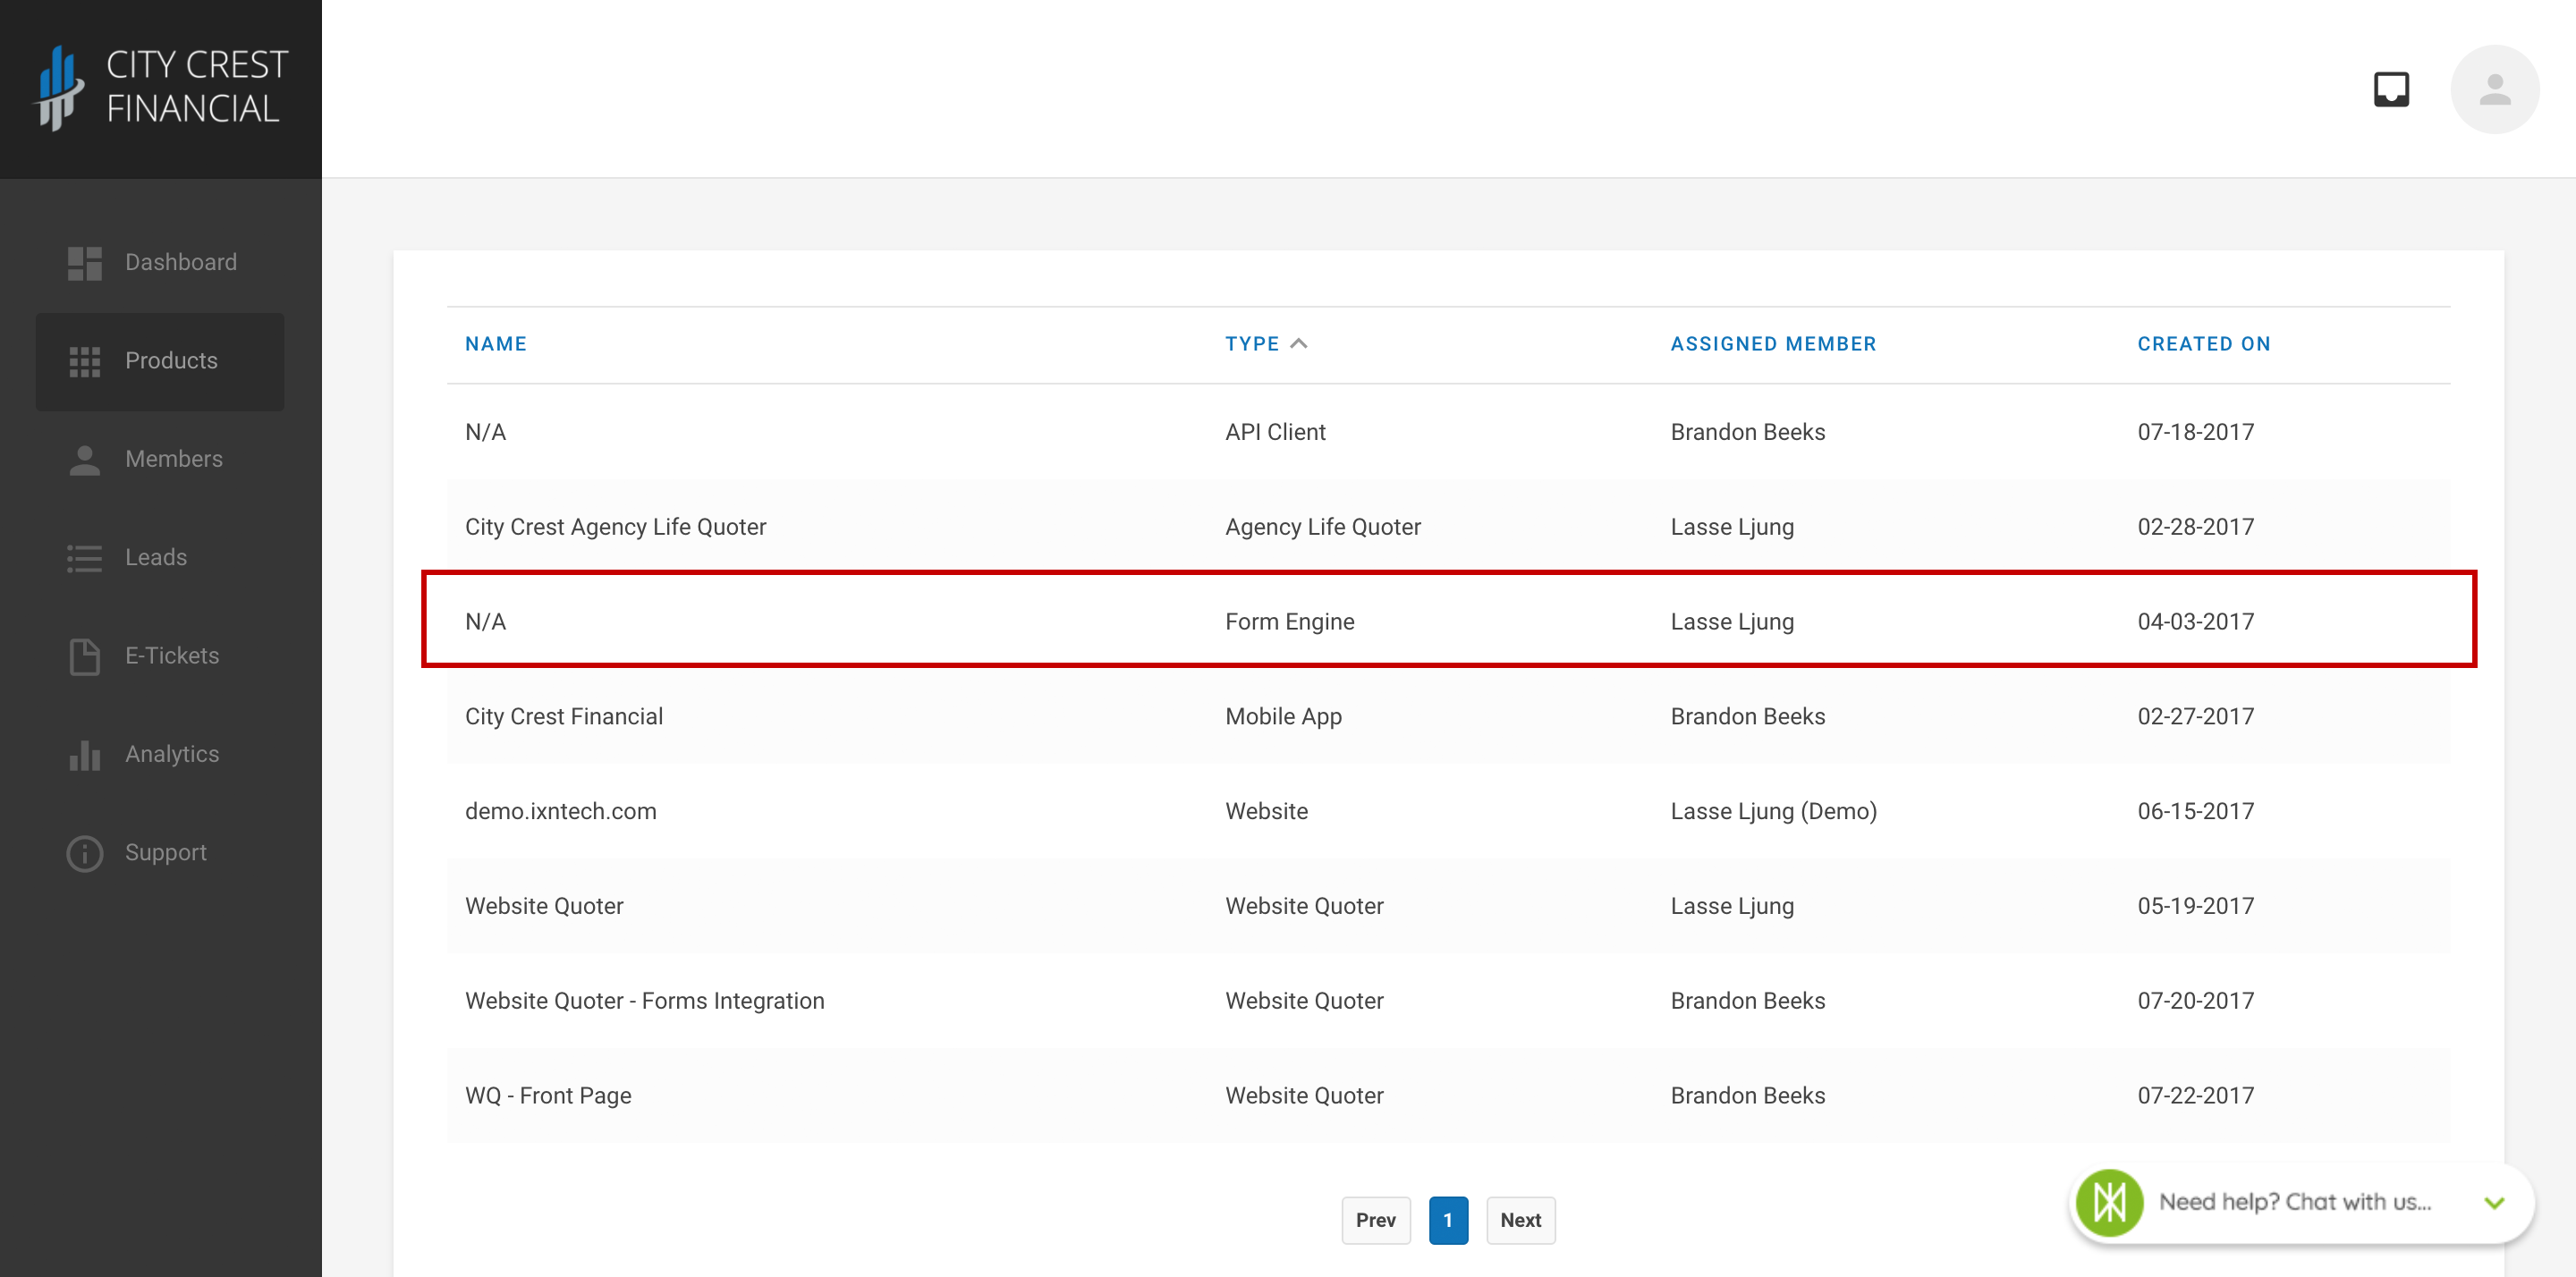
Task: Sort by Created On column header
Action: [x=2203, y=344]
